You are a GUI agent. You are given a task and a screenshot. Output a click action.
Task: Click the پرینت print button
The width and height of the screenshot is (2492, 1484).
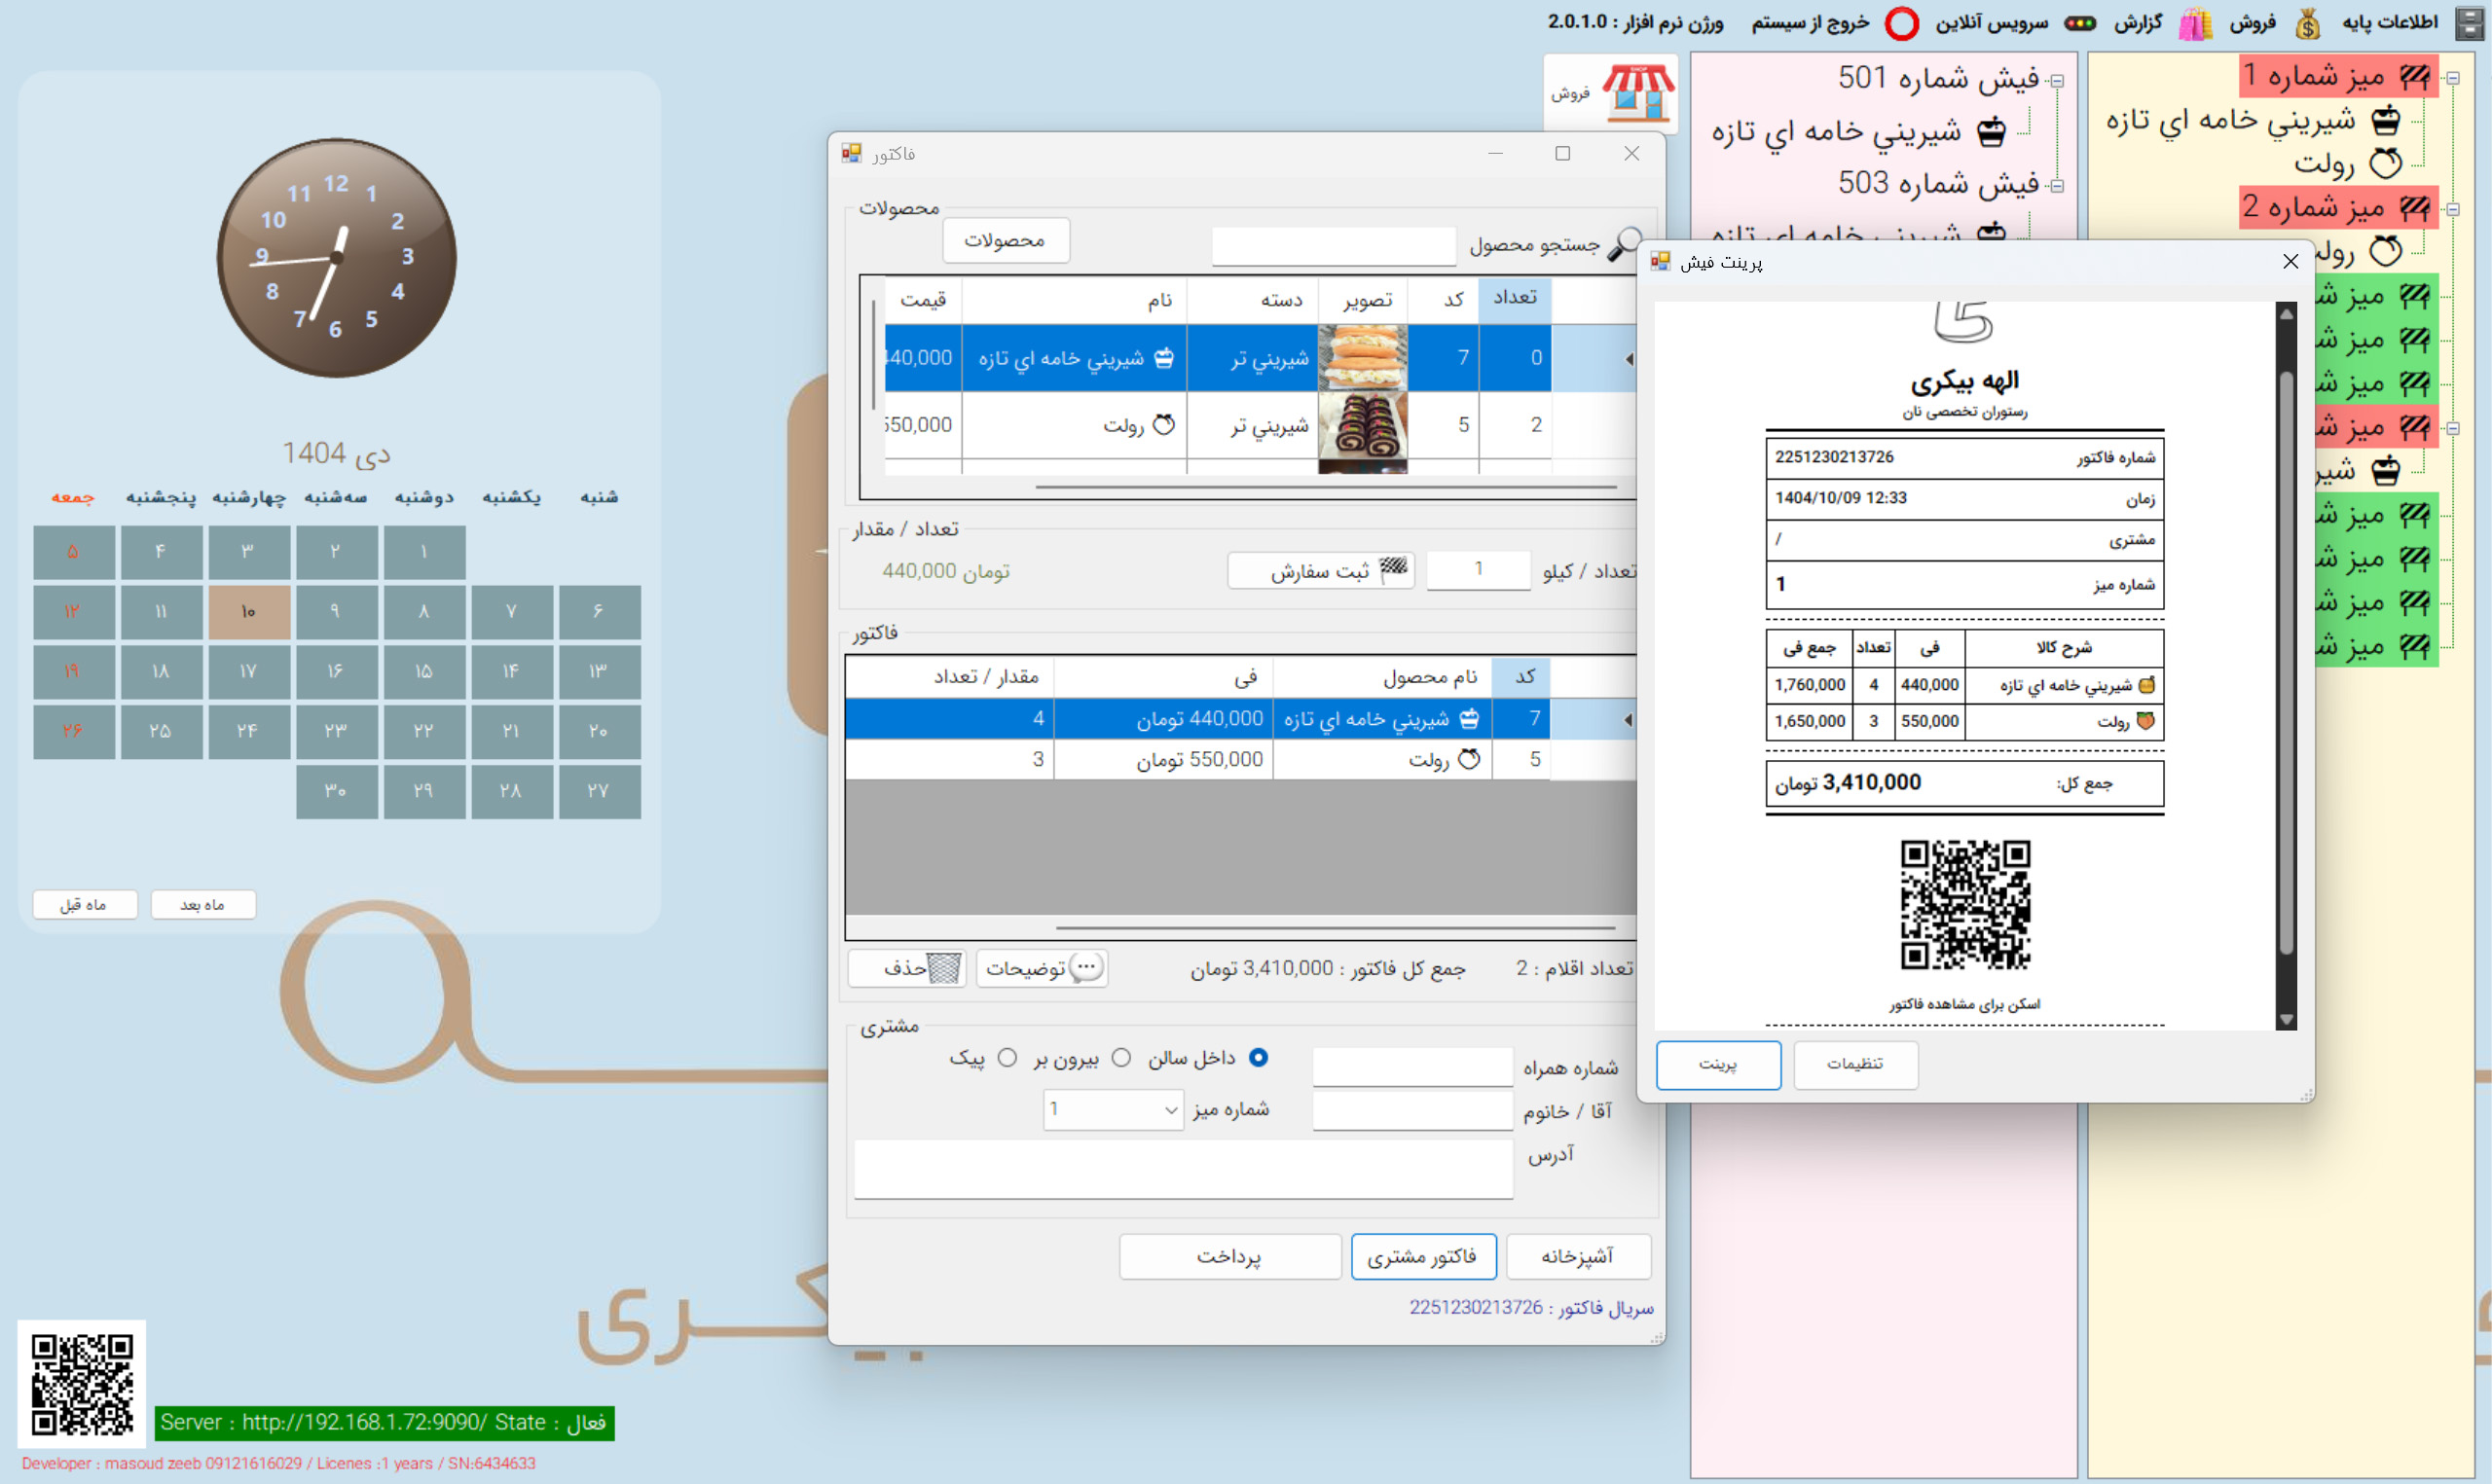[x=1717, y=1064]
